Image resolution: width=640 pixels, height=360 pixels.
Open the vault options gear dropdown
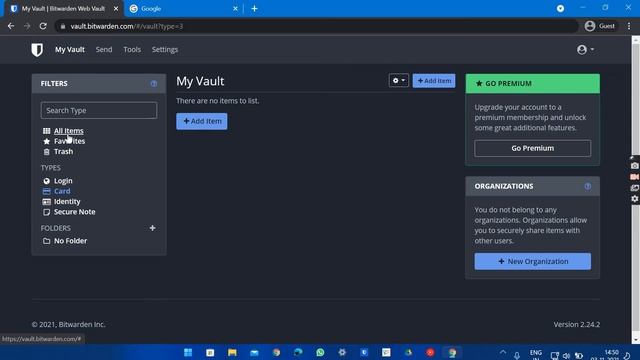(398, 81)
